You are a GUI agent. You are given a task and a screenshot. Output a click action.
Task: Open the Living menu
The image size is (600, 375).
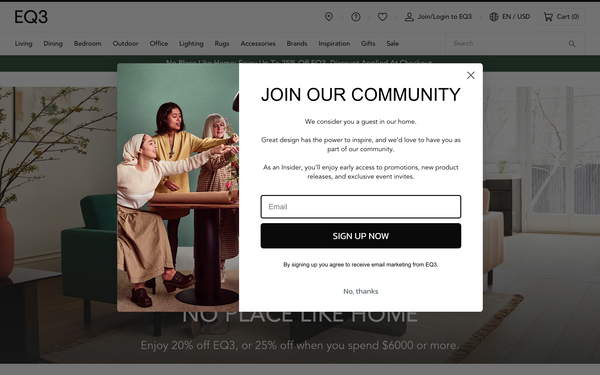pyautogui.click(x=23, y=44)
